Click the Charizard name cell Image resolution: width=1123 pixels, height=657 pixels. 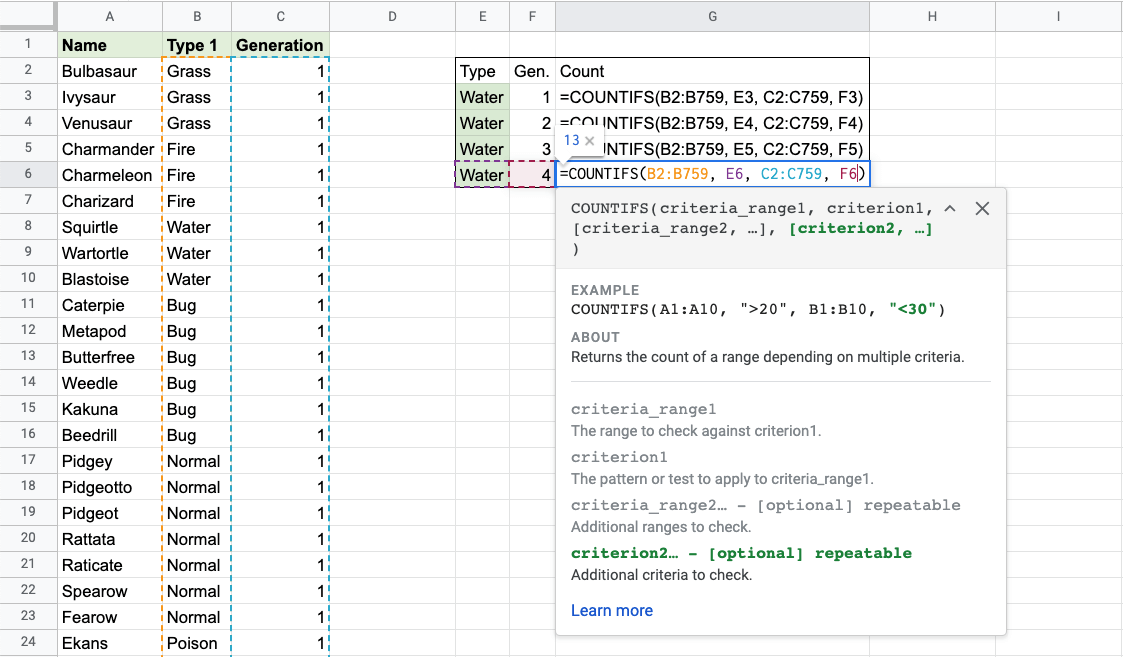(109, 201)
